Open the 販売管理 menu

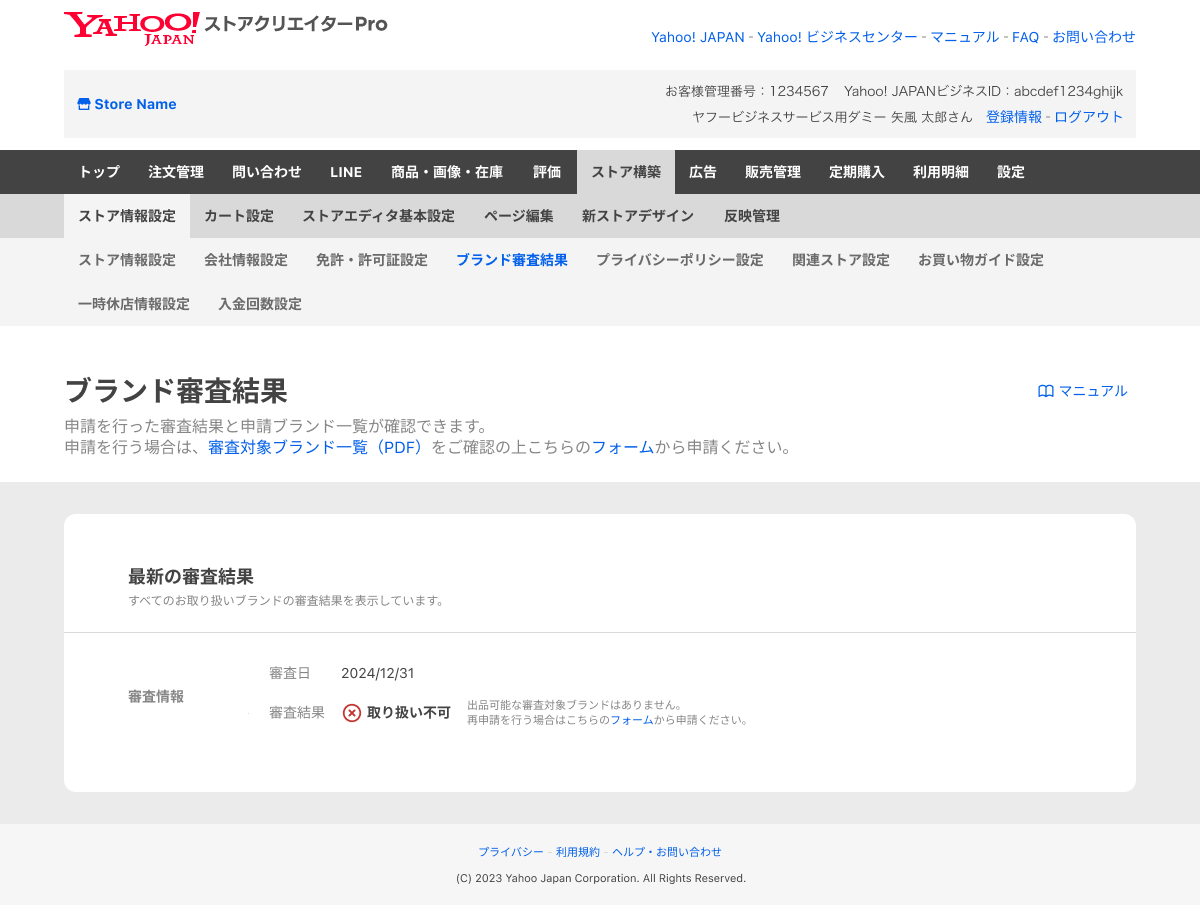pyautogui.click(x=773, y=172)
